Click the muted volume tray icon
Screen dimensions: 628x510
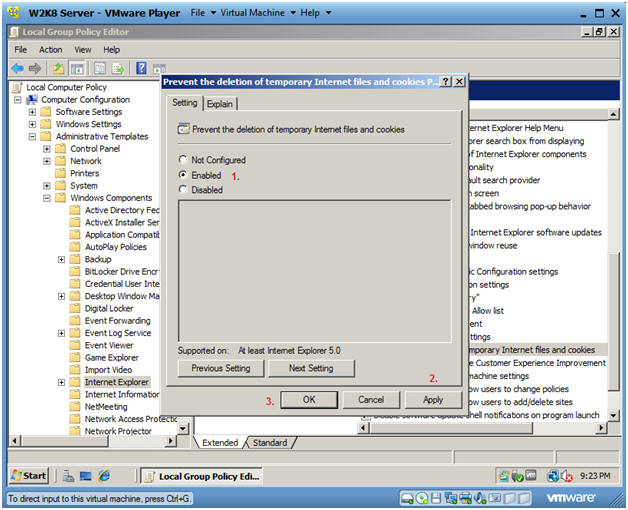pos(567,476)
